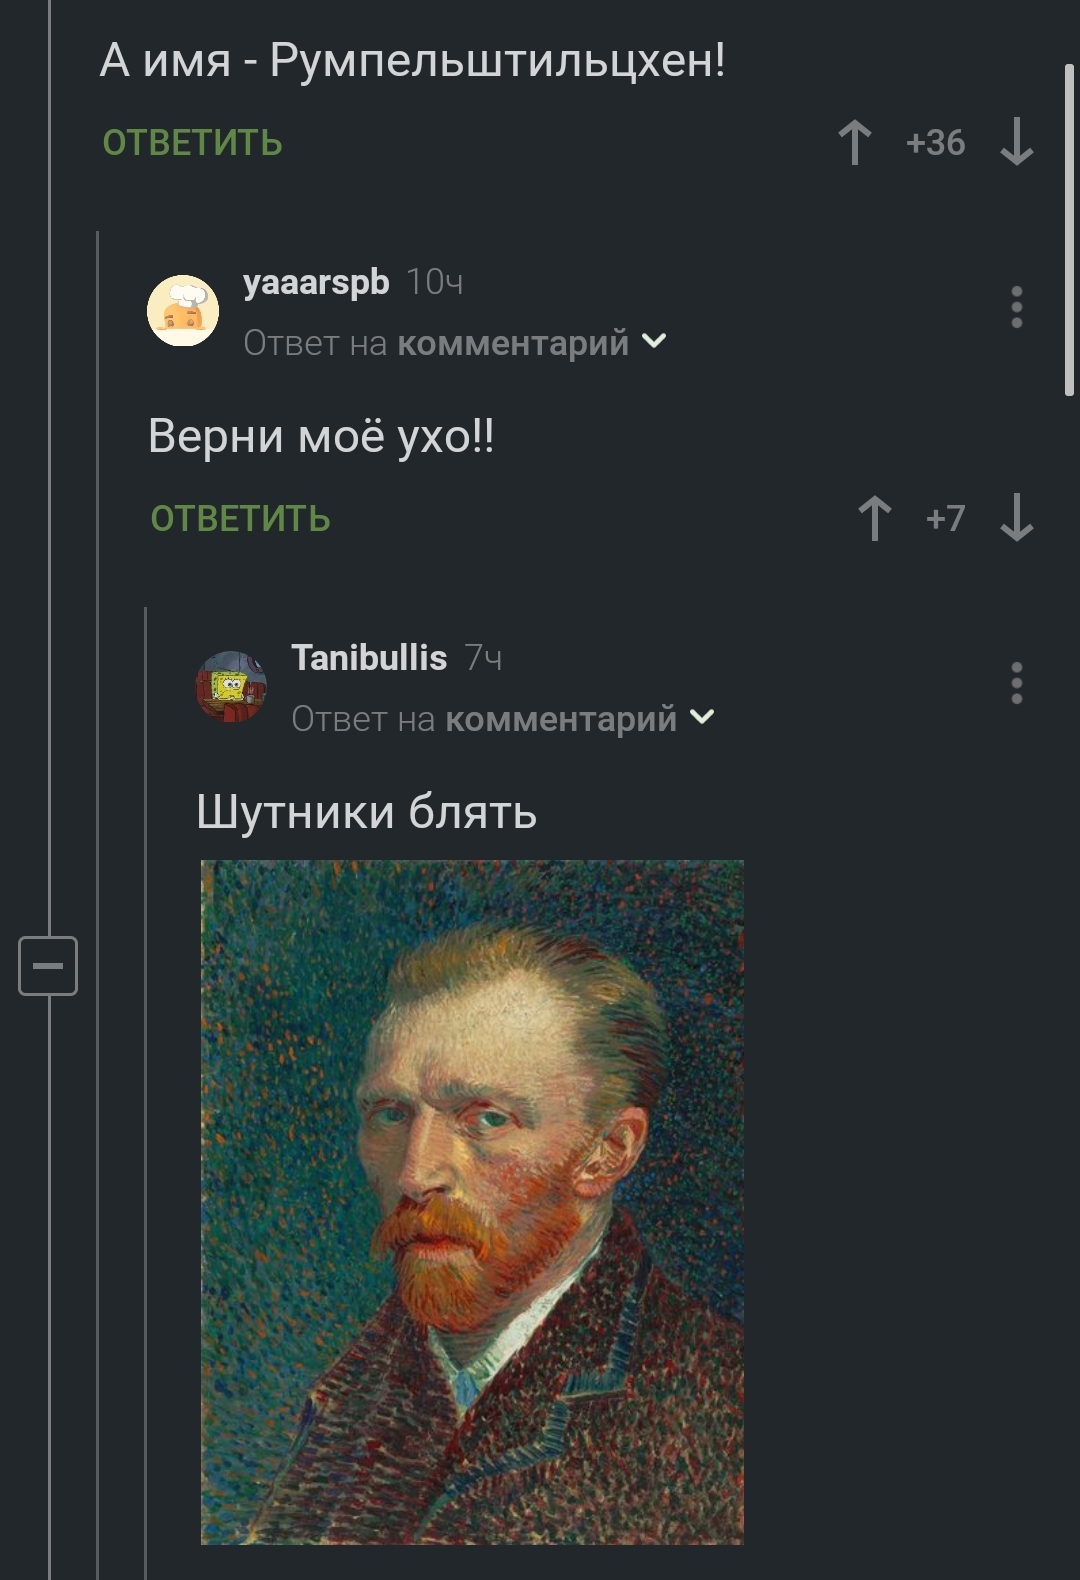Open yaaarspb's chef hat avatar
Screen dimensions: 1080x1580
coord(183,311)
